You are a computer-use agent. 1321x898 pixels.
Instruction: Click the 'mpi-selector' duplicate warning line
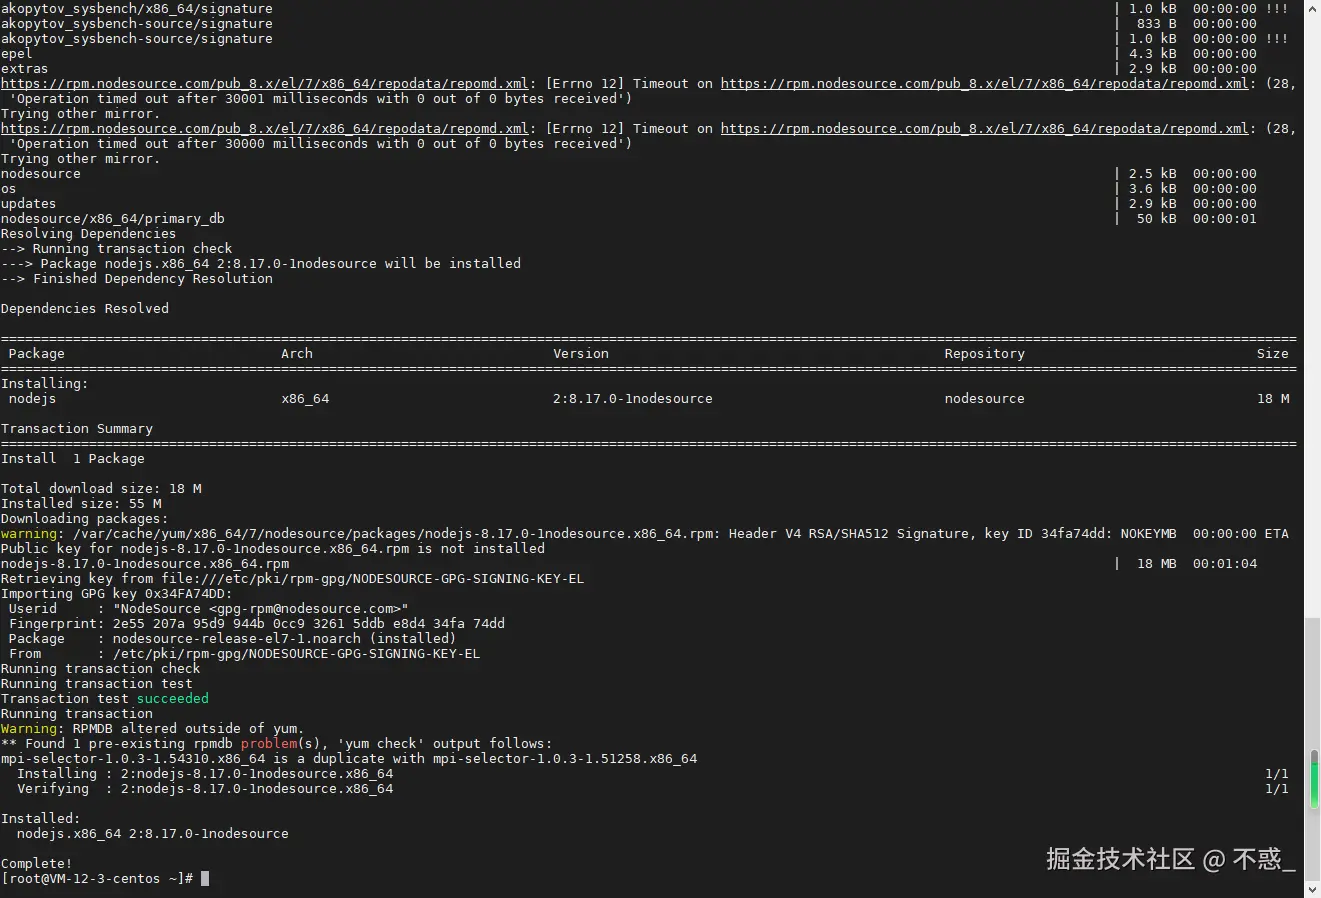tap(349, 759)
